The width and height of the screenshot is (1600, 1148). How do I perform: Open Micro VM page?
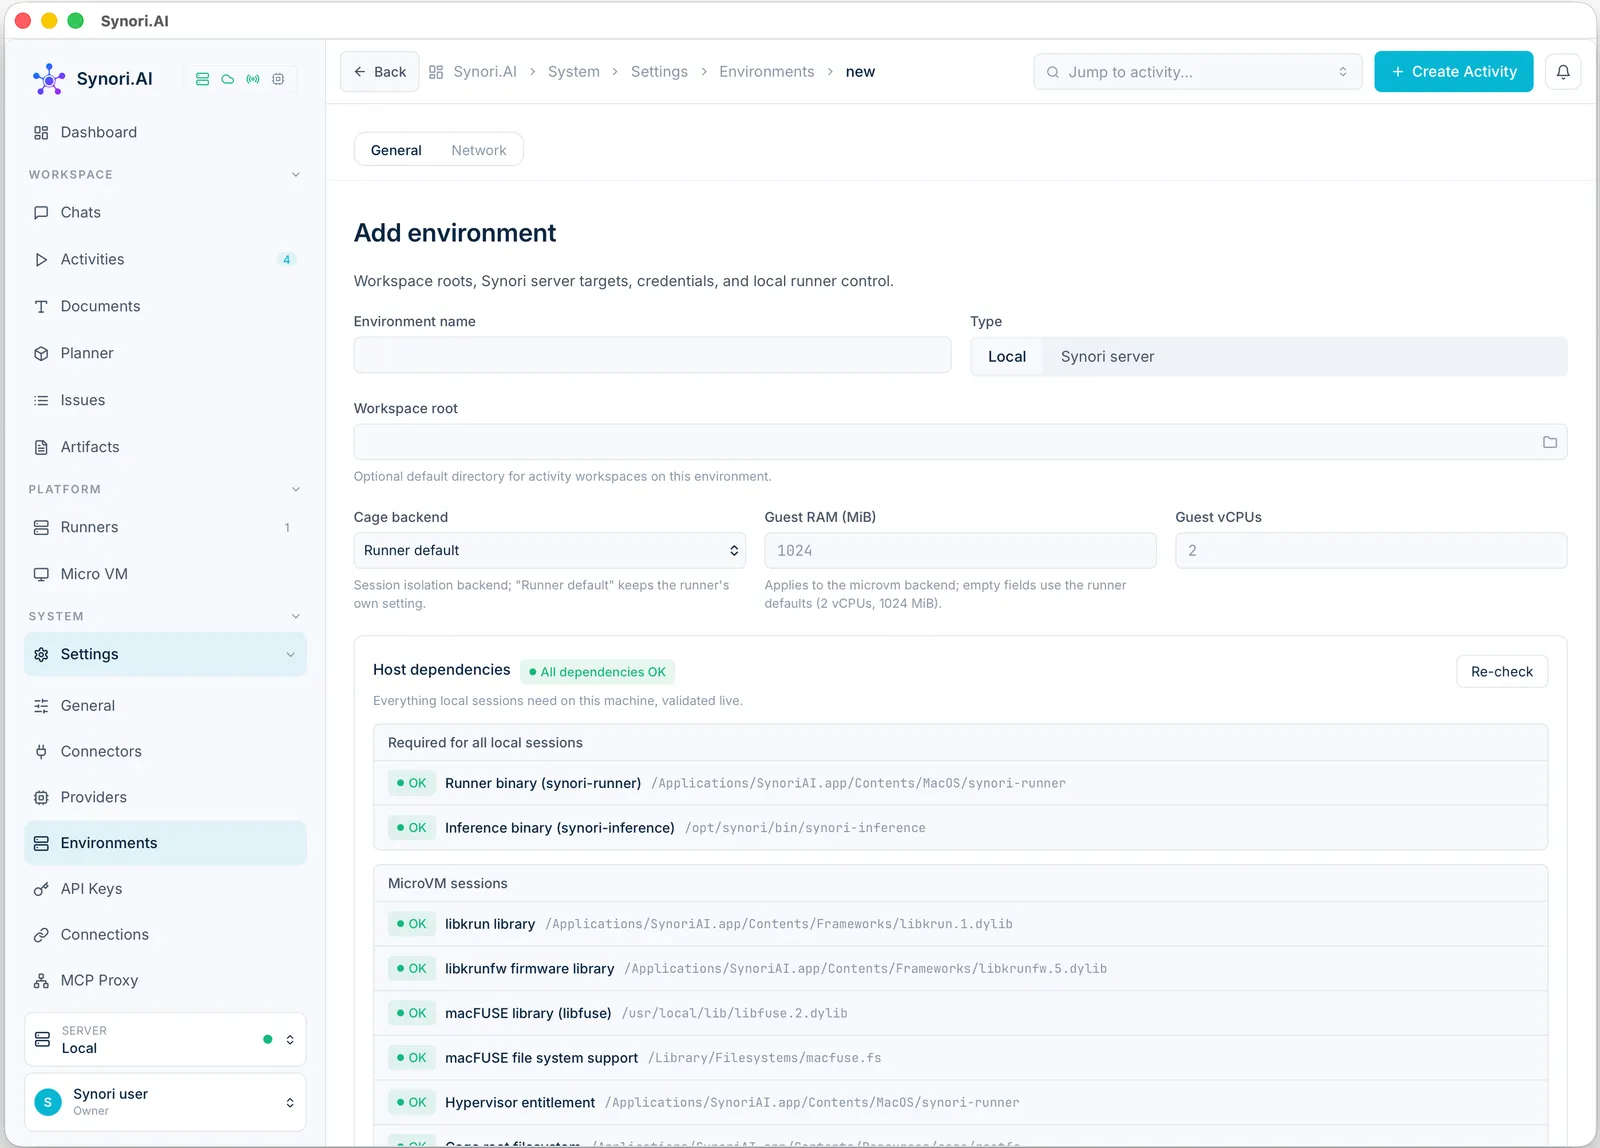click(165, 574)
